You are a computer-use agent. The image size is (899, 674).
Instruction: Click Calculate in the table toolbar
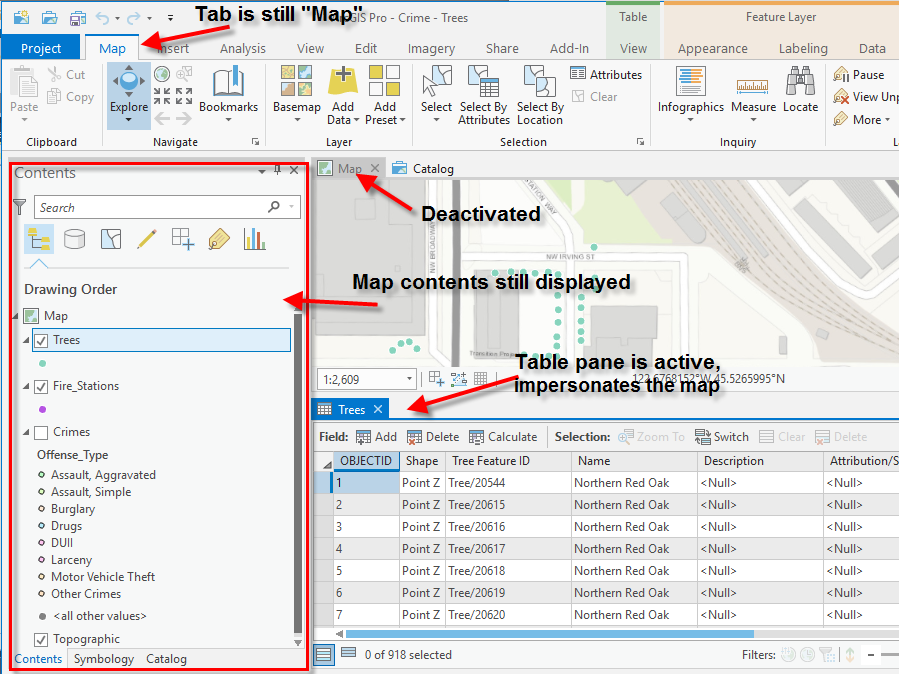click(503, 437)
